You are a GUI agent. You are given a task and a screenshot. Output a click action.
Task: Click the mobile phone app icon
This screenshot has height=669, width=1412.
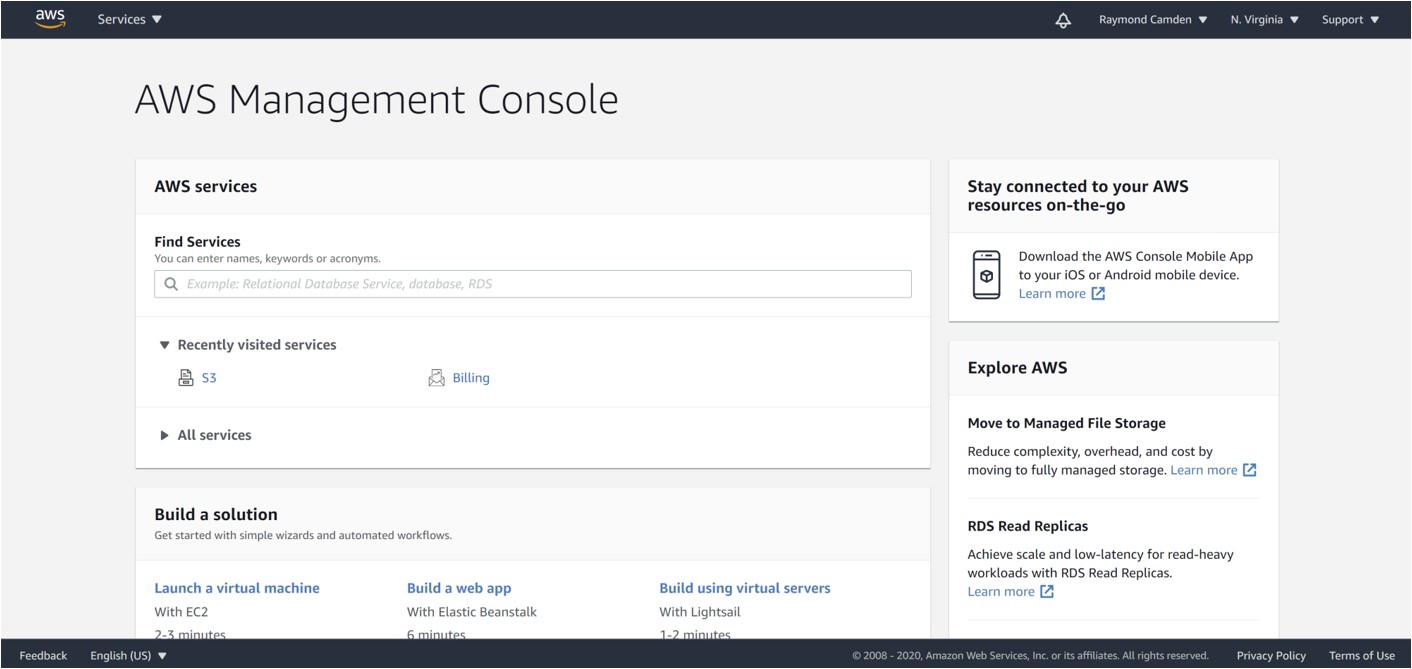pos(986,275)
